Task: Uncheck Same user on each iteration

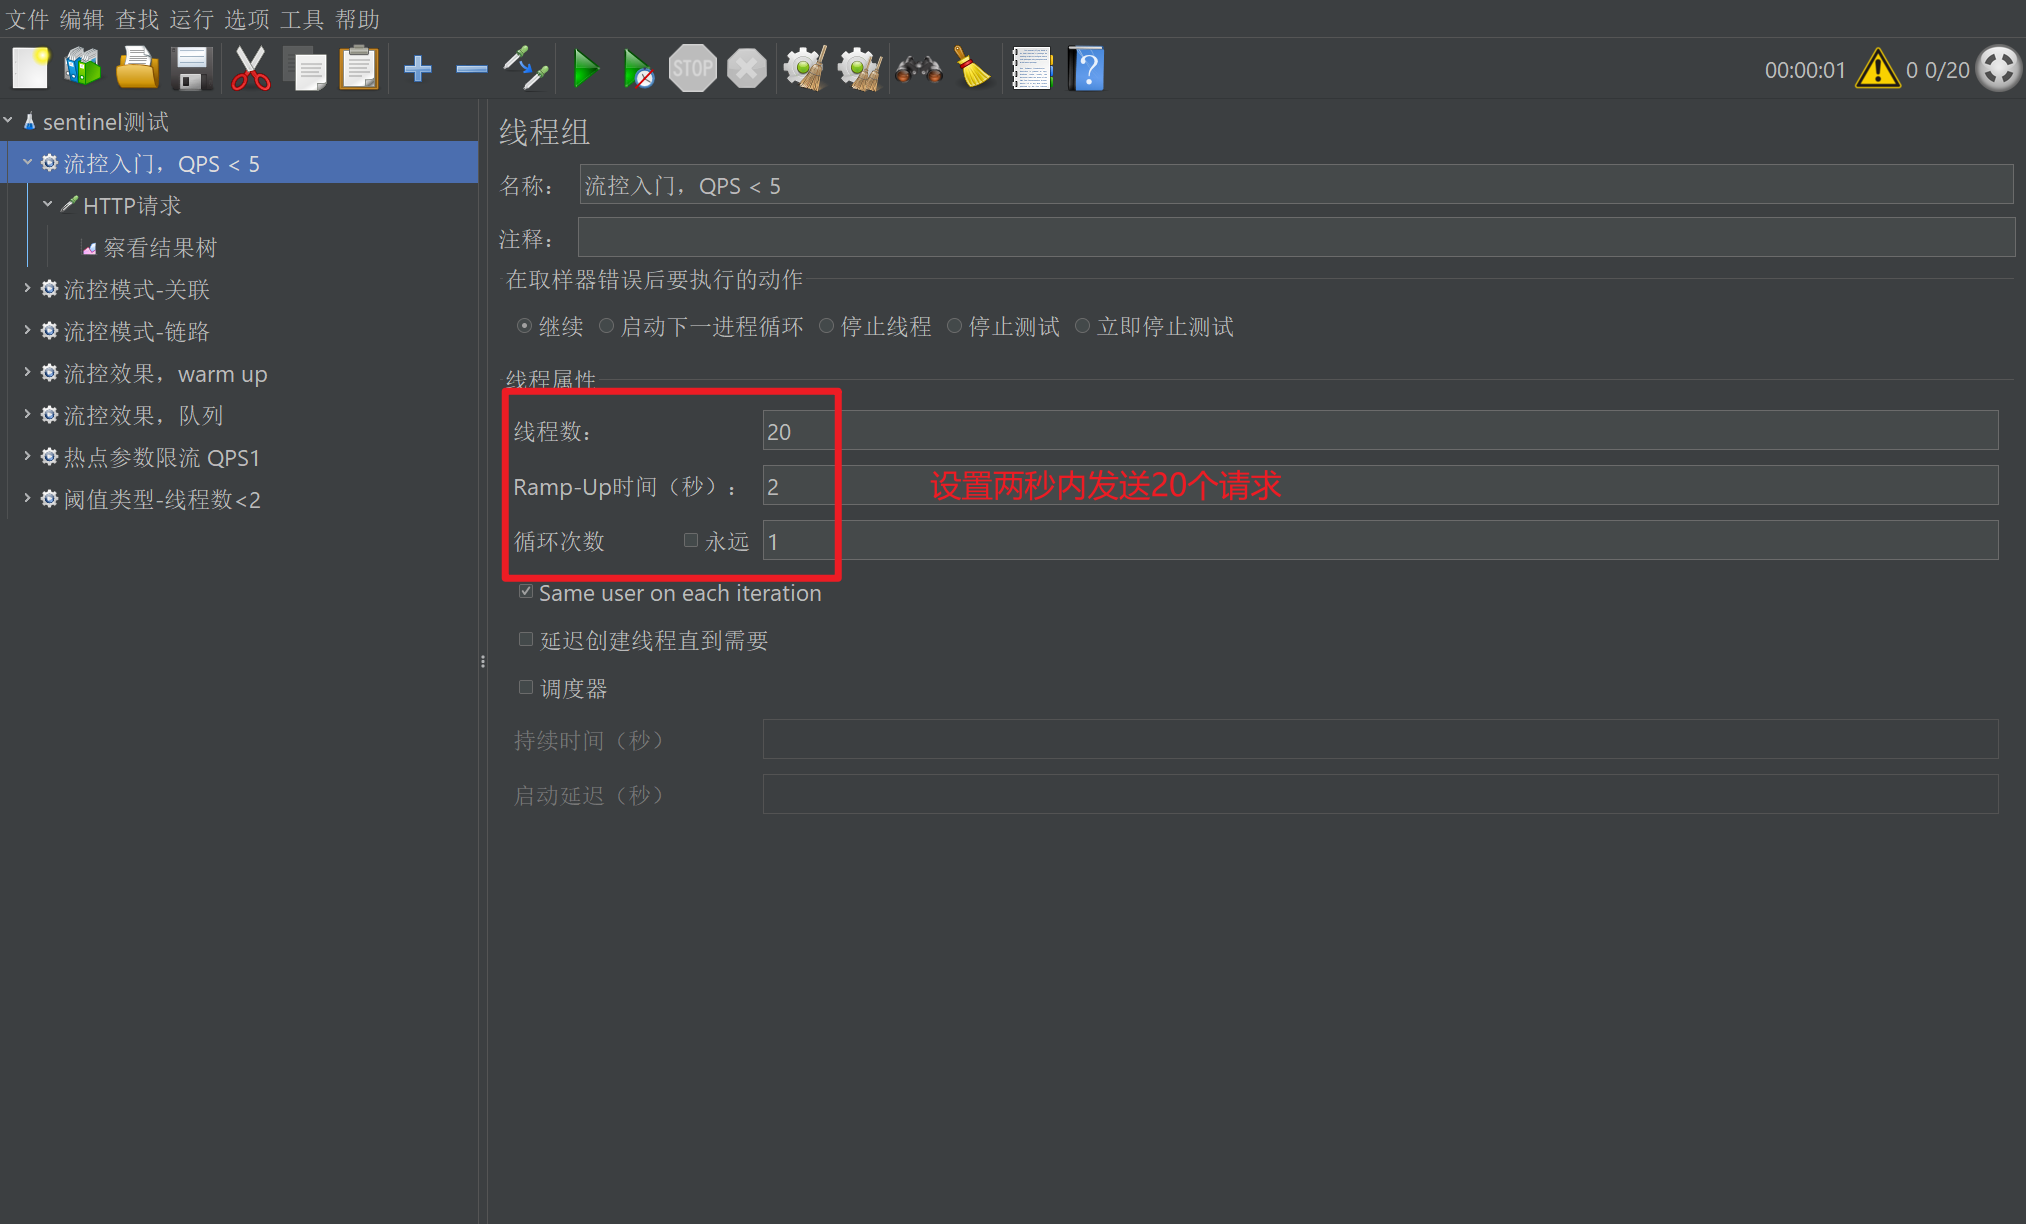Action: pos(526,592)
